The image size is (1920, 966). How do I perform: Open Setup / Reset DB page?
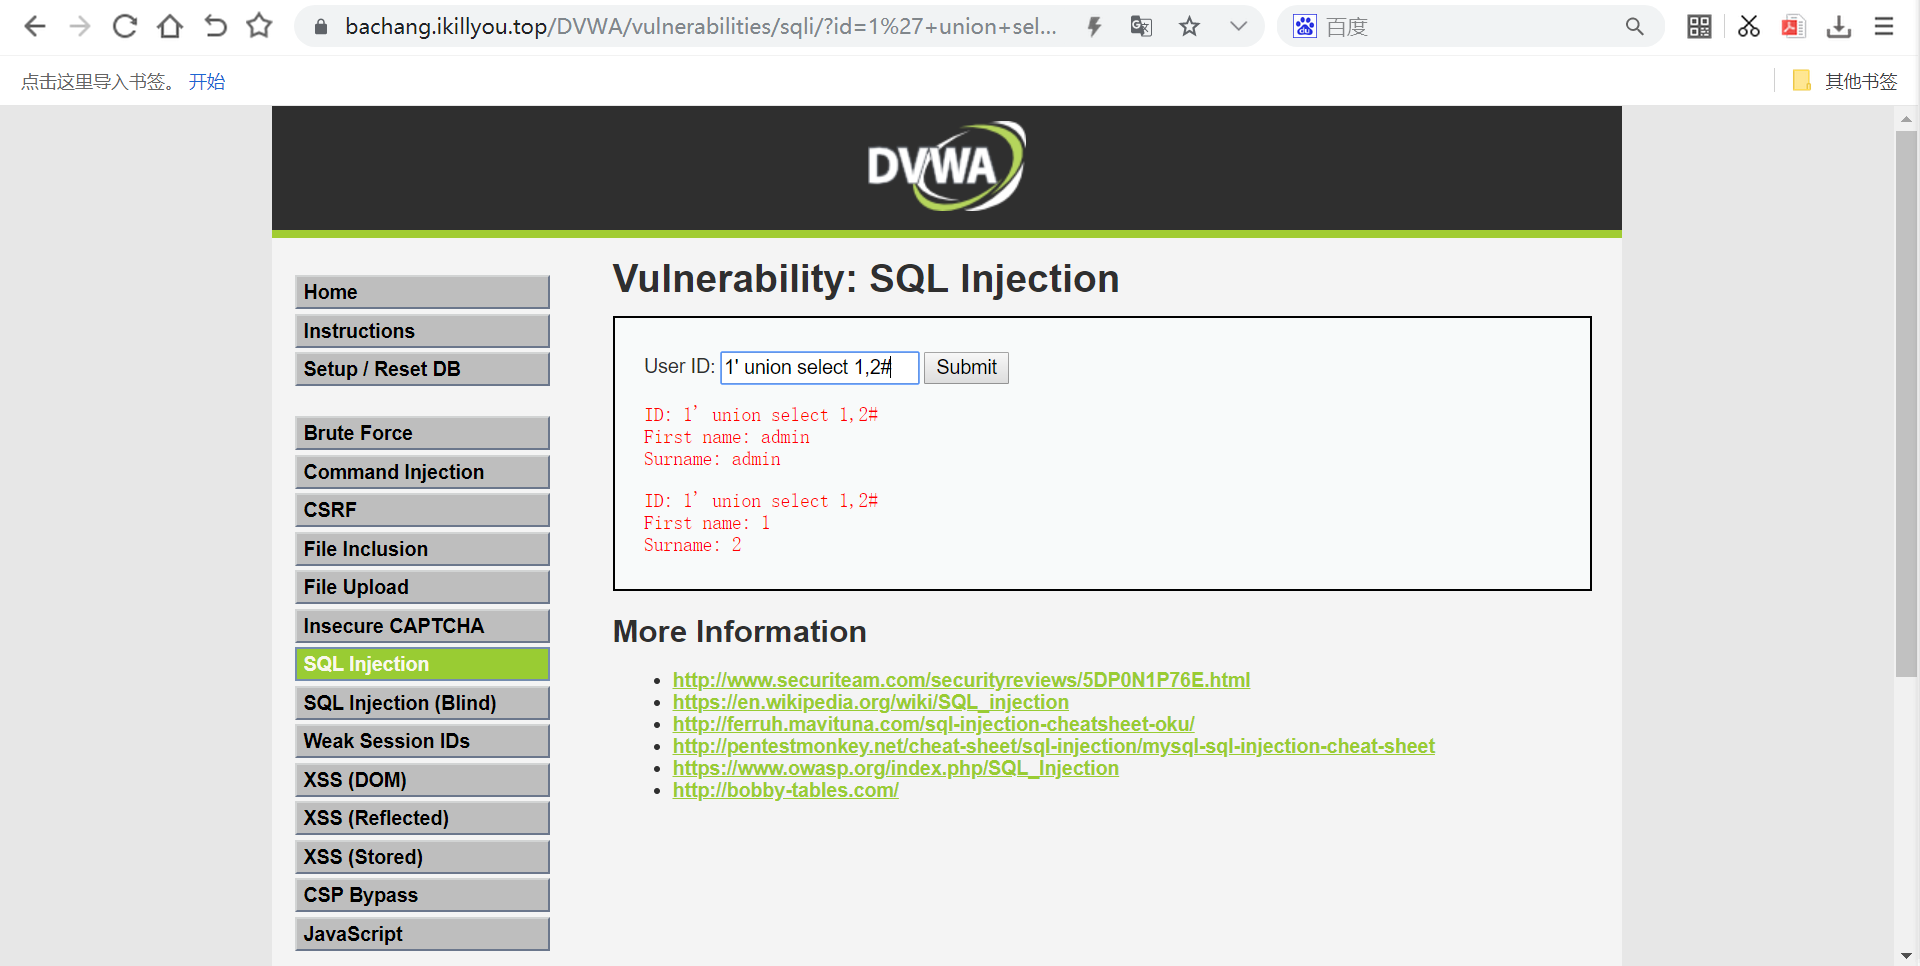pyautogui.click(x=422, y=369)
